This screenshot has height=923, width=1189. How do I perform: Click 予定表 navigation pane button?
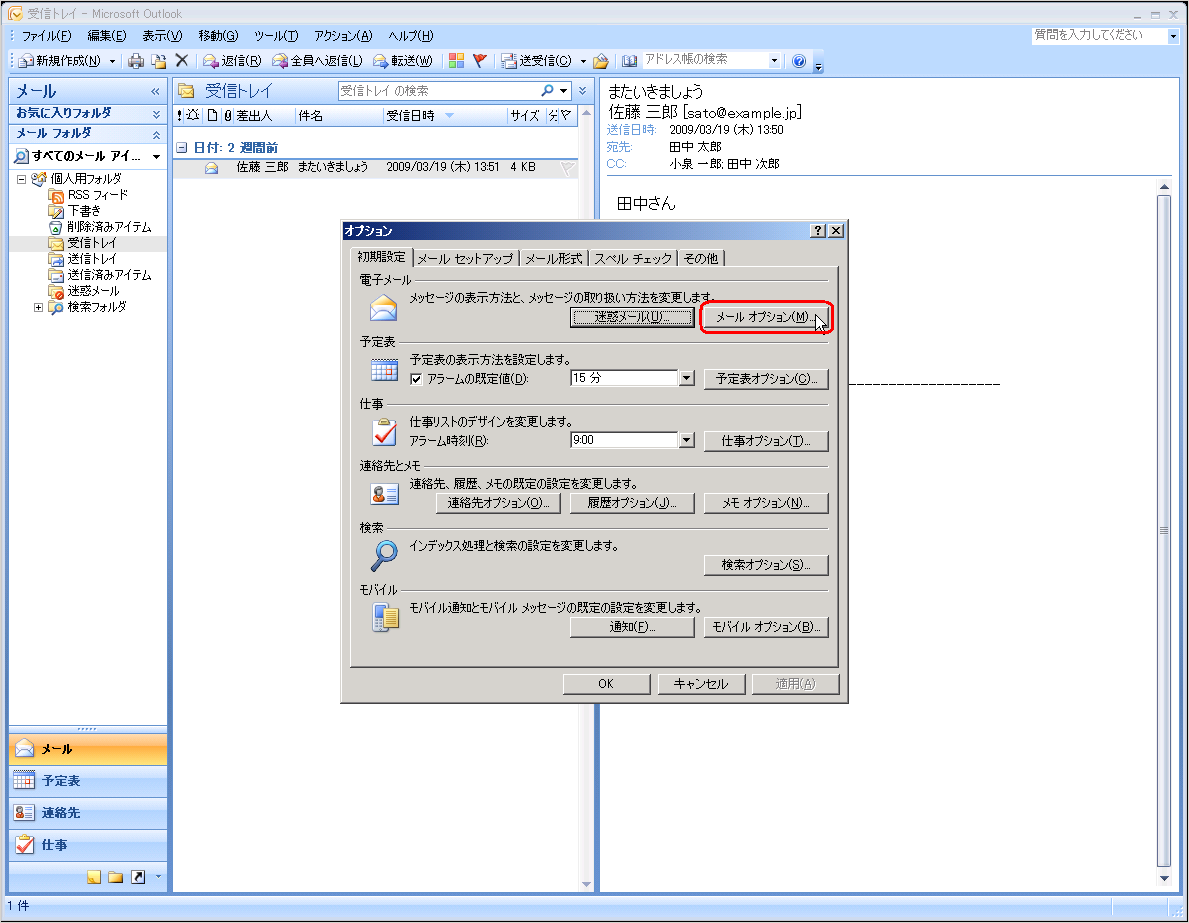coord(88,780)
